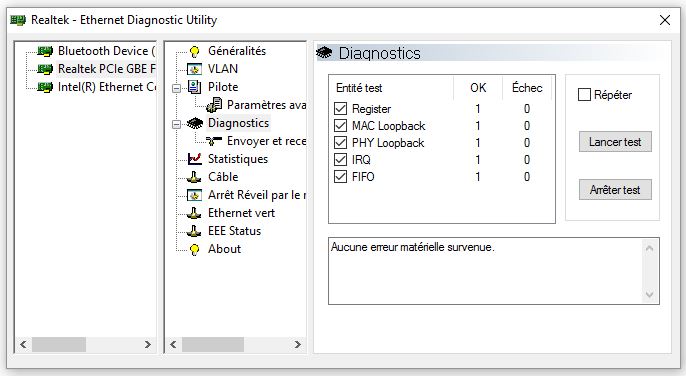Uncheck the MAC Loopback test checkbox
This screenshot has height=376, width=686.
340,126
